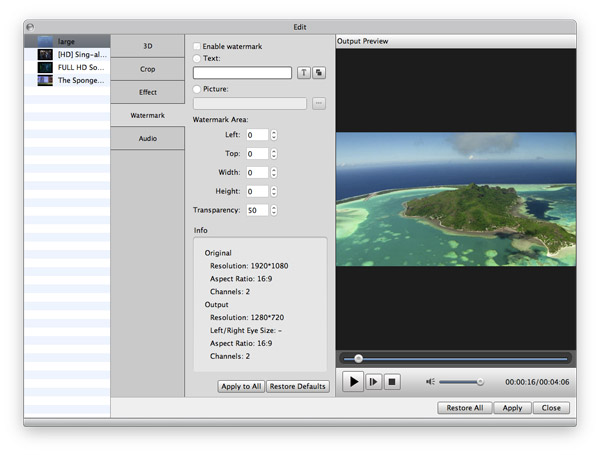Select the Text watermark radio button
This screenshot has height=455, width=600.
(196, 59)
